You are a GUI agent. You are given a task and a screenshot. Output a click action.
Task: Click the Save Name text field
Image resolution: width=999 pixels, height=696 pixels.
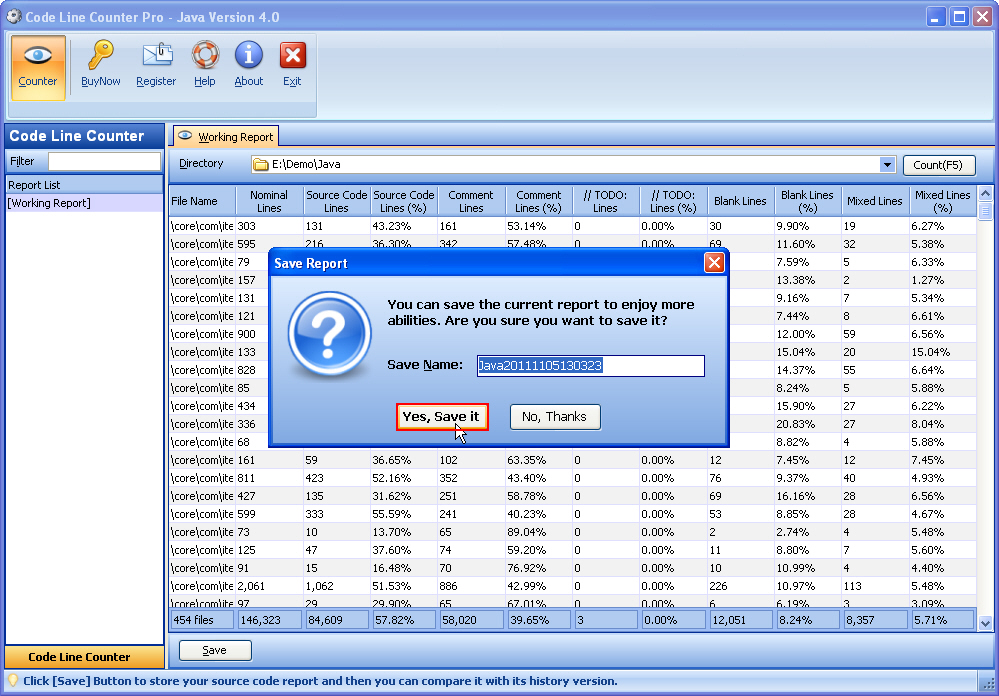(591, 365)
